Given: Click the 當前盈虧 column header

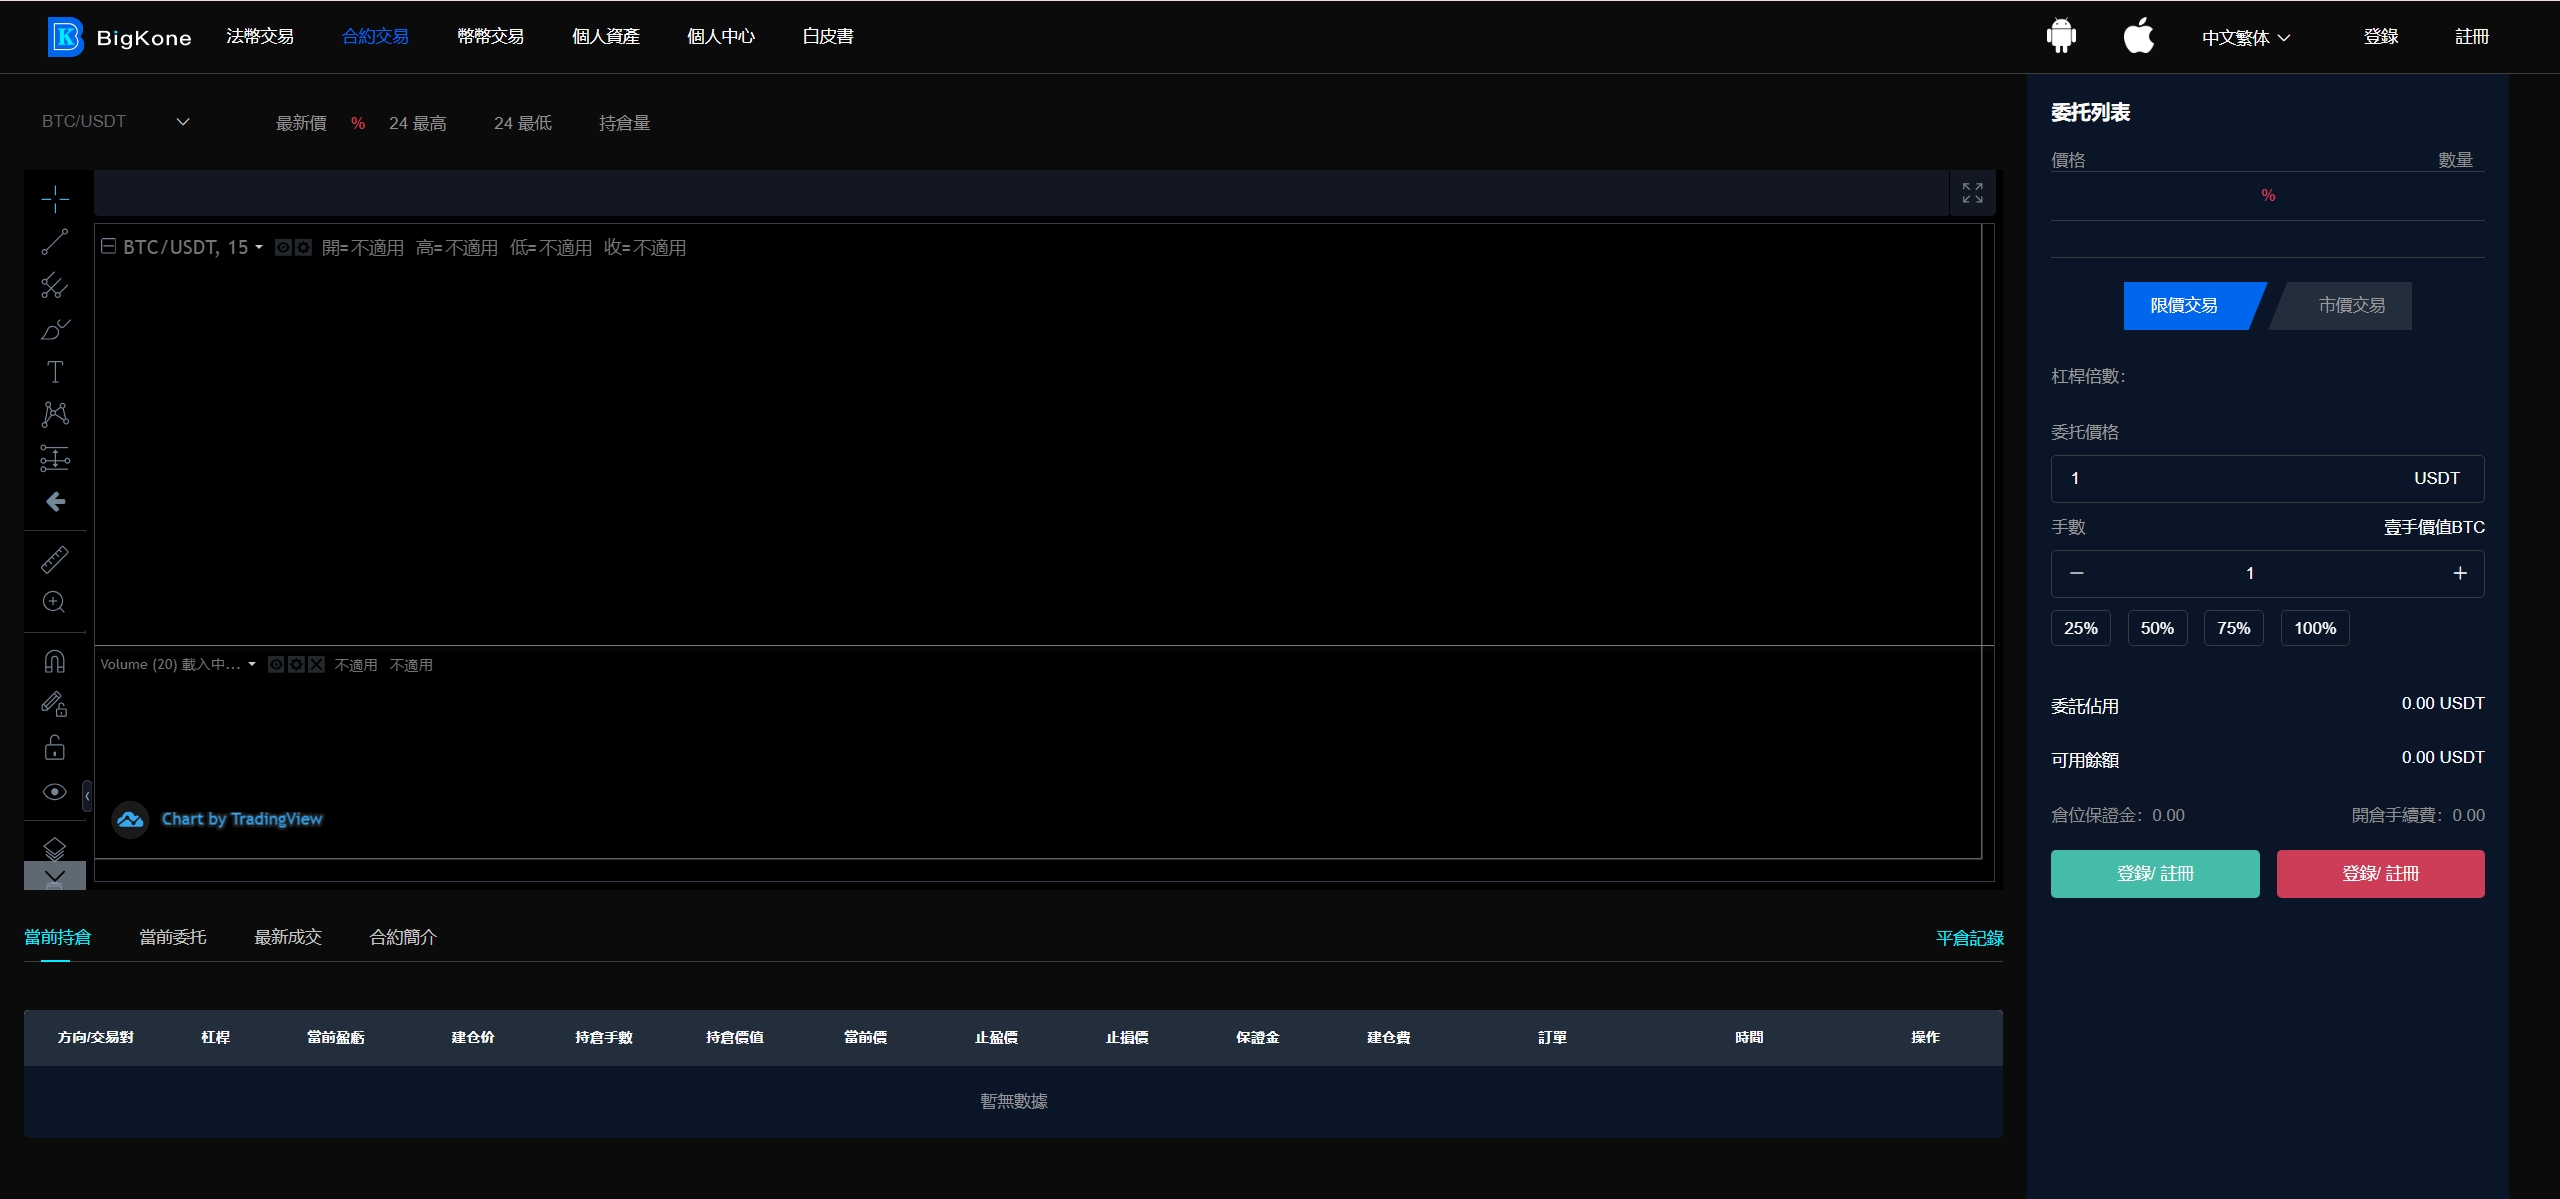Looking at the screenshot, I should (335, 1038).
